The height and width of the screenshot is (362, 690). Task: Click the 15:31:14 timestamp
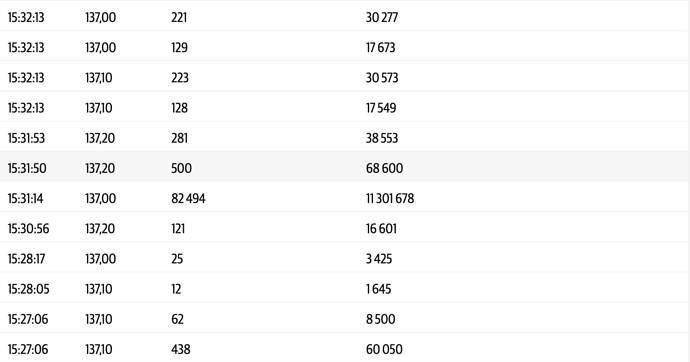point(26,198)
